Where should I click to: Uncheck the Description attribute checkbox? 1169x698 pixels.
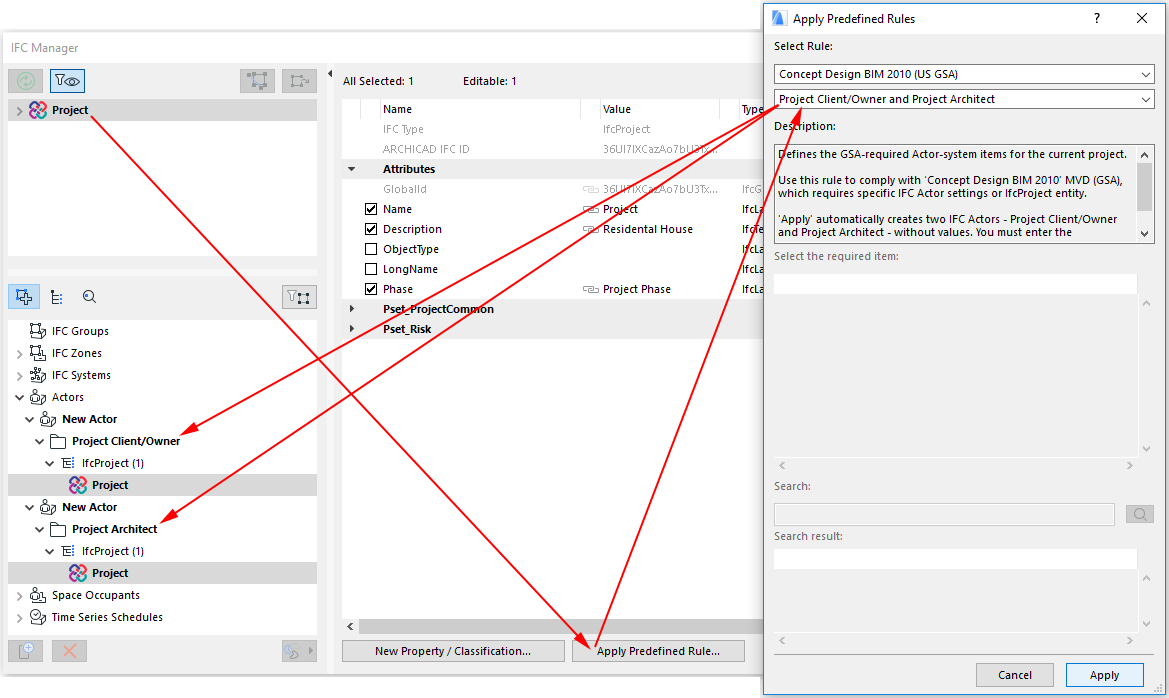click(371, 229)
